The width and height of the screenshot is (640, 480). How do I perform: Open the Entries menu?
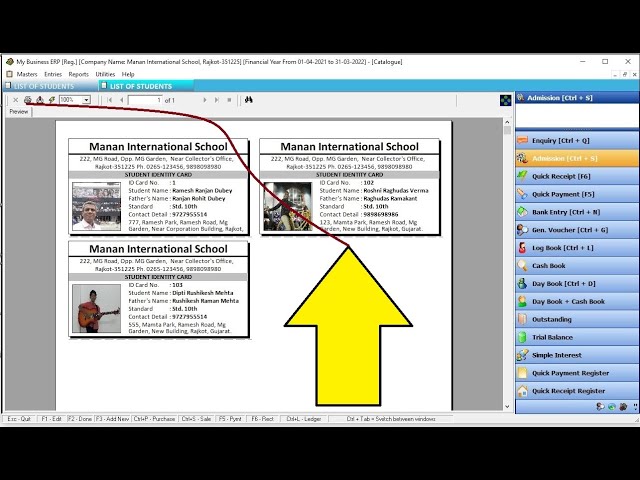[x=53, y=74]
